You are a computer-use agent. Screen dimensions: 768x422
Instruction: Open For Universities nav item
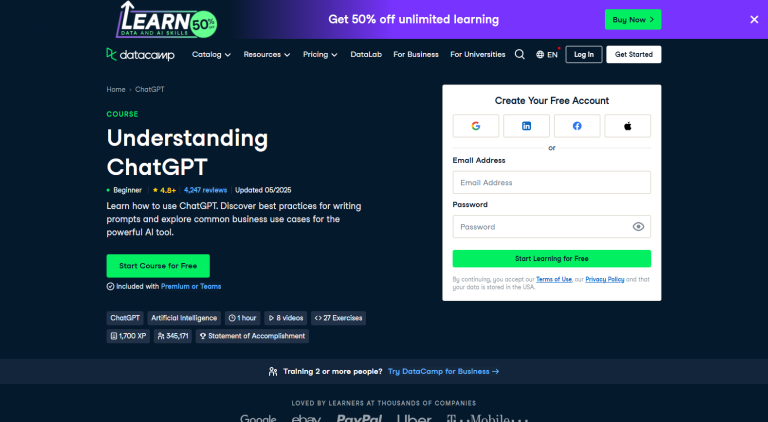pyautogui.click(x=478, y=54)
